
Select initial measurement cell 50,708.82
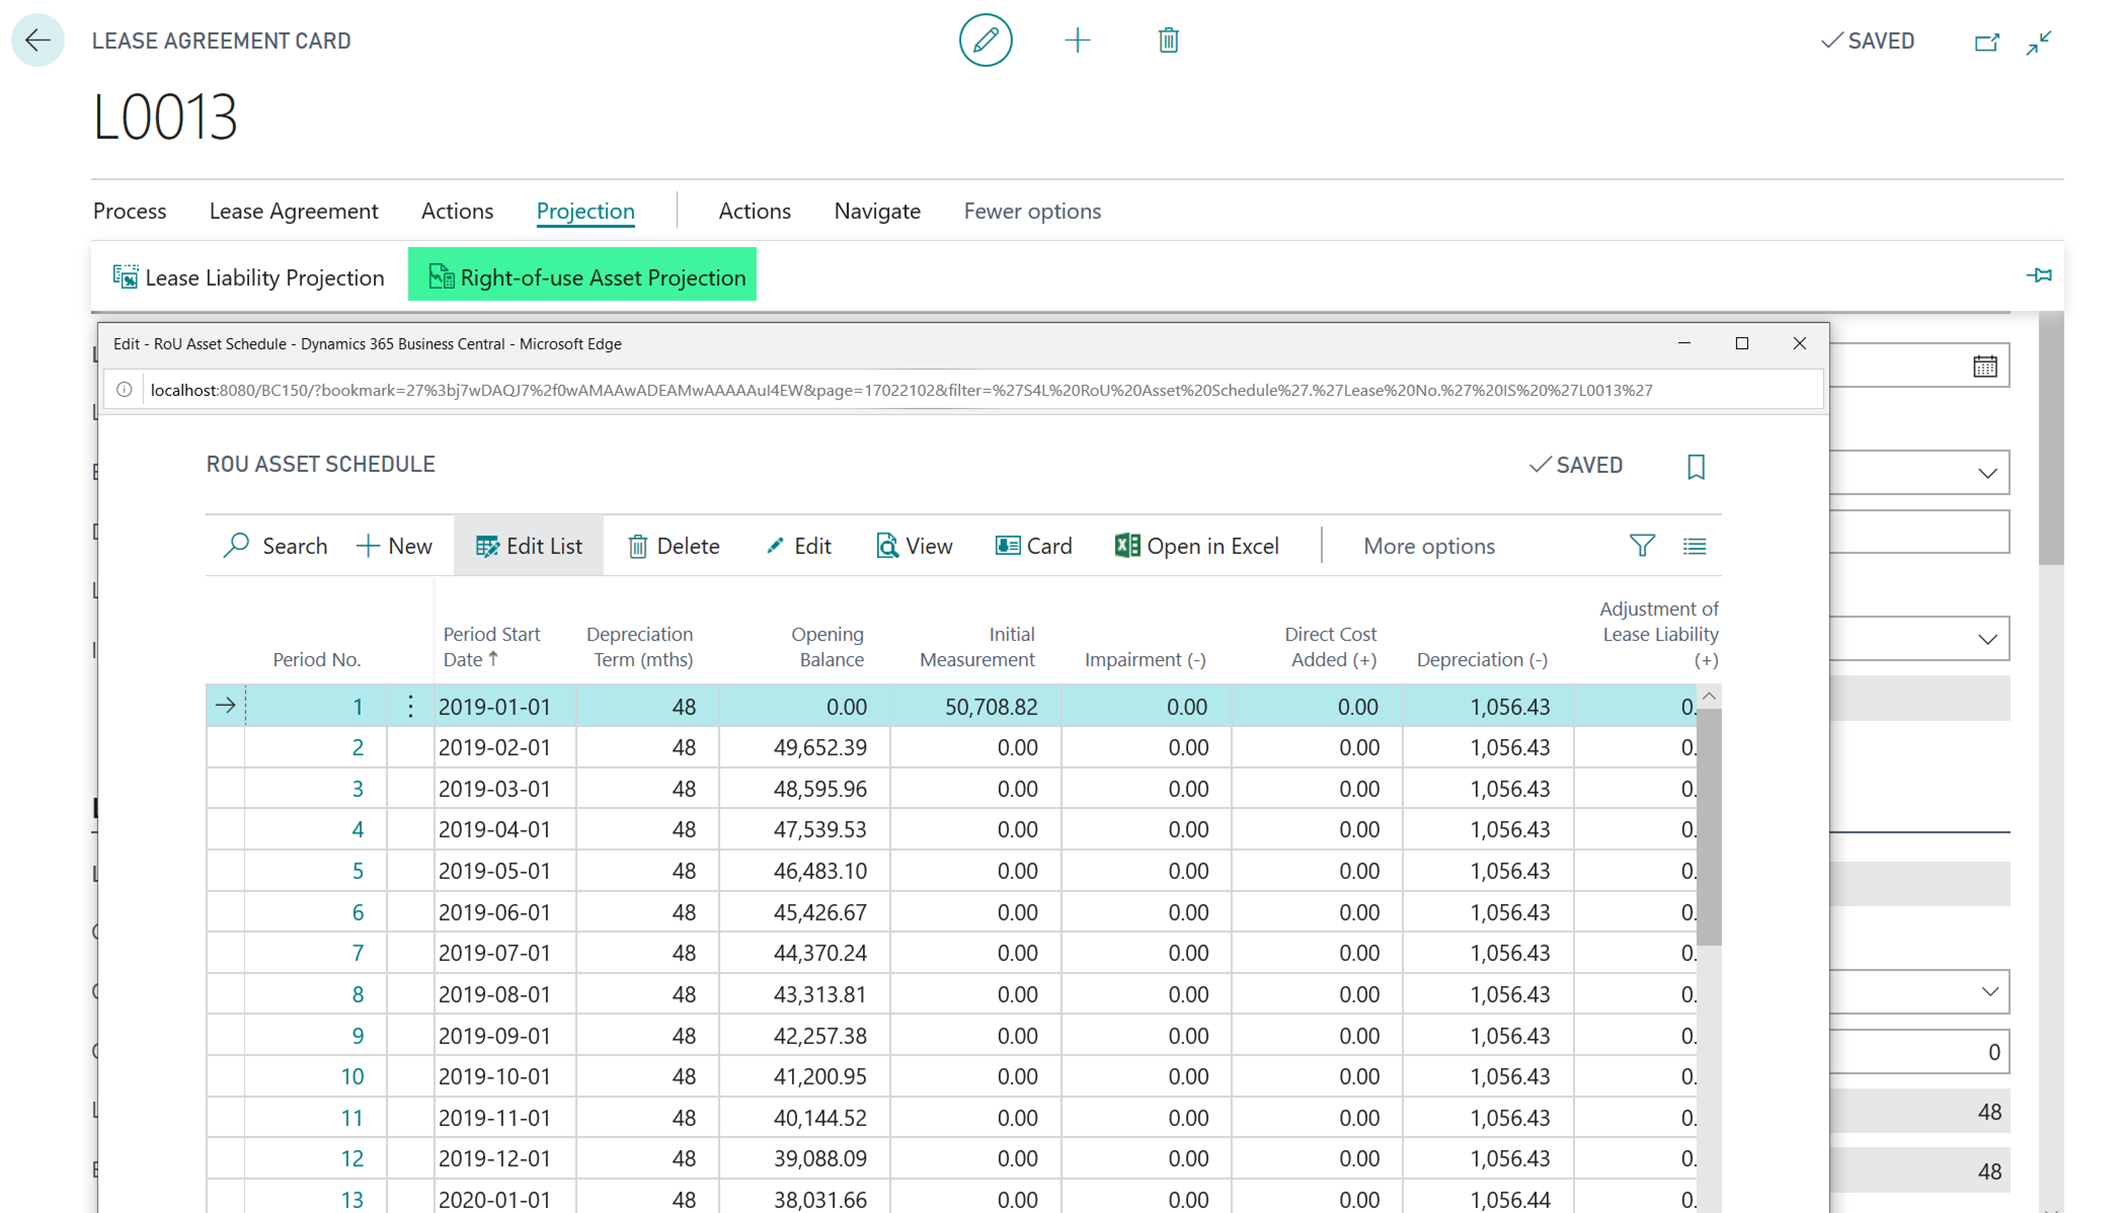pyautogui.click(x=975, y=706)
